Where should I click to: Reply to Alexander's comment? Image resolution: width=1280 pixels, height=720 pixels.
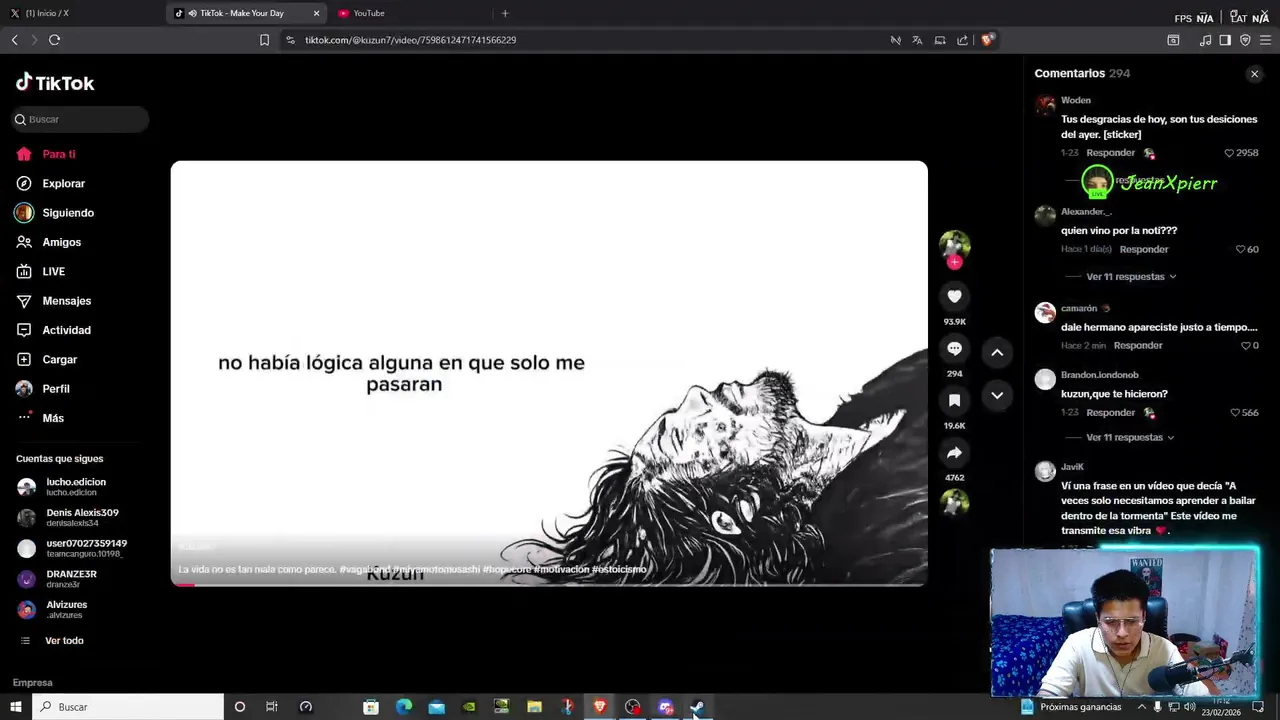coord(1144,249)
